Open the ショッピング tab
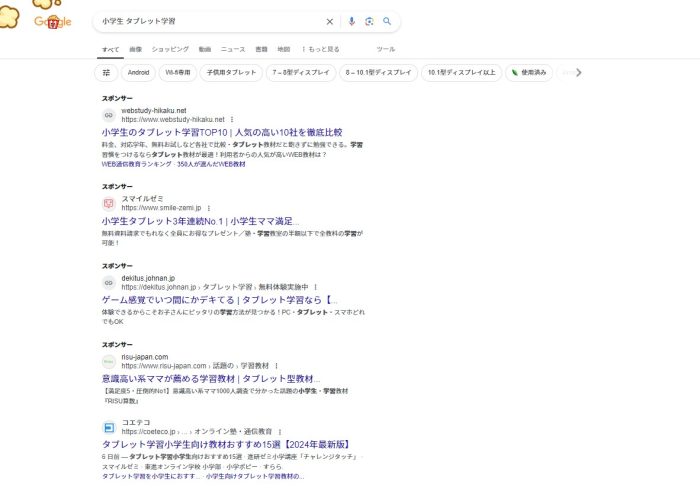Screen dimensions: 700x488 170,49
